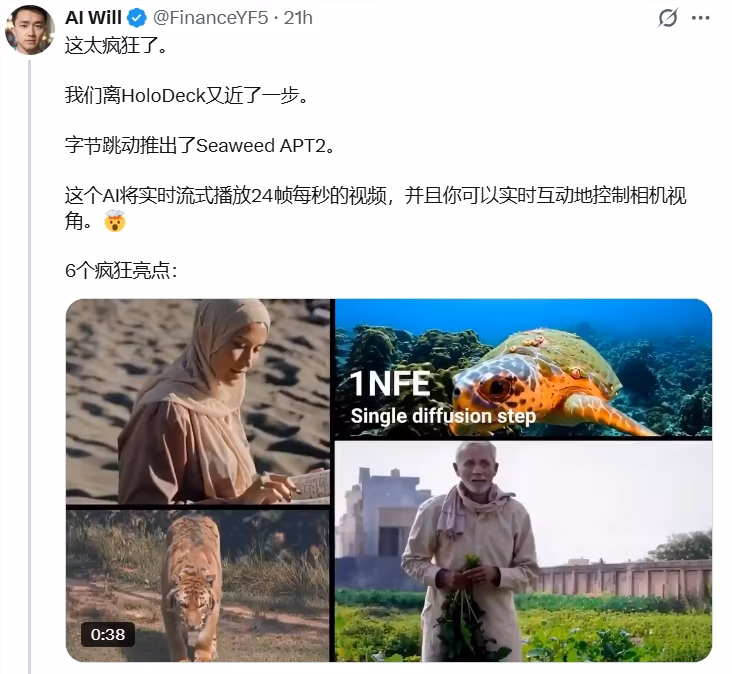
Task: Click the 21h timestamp
Action: [x=298, y=18]
